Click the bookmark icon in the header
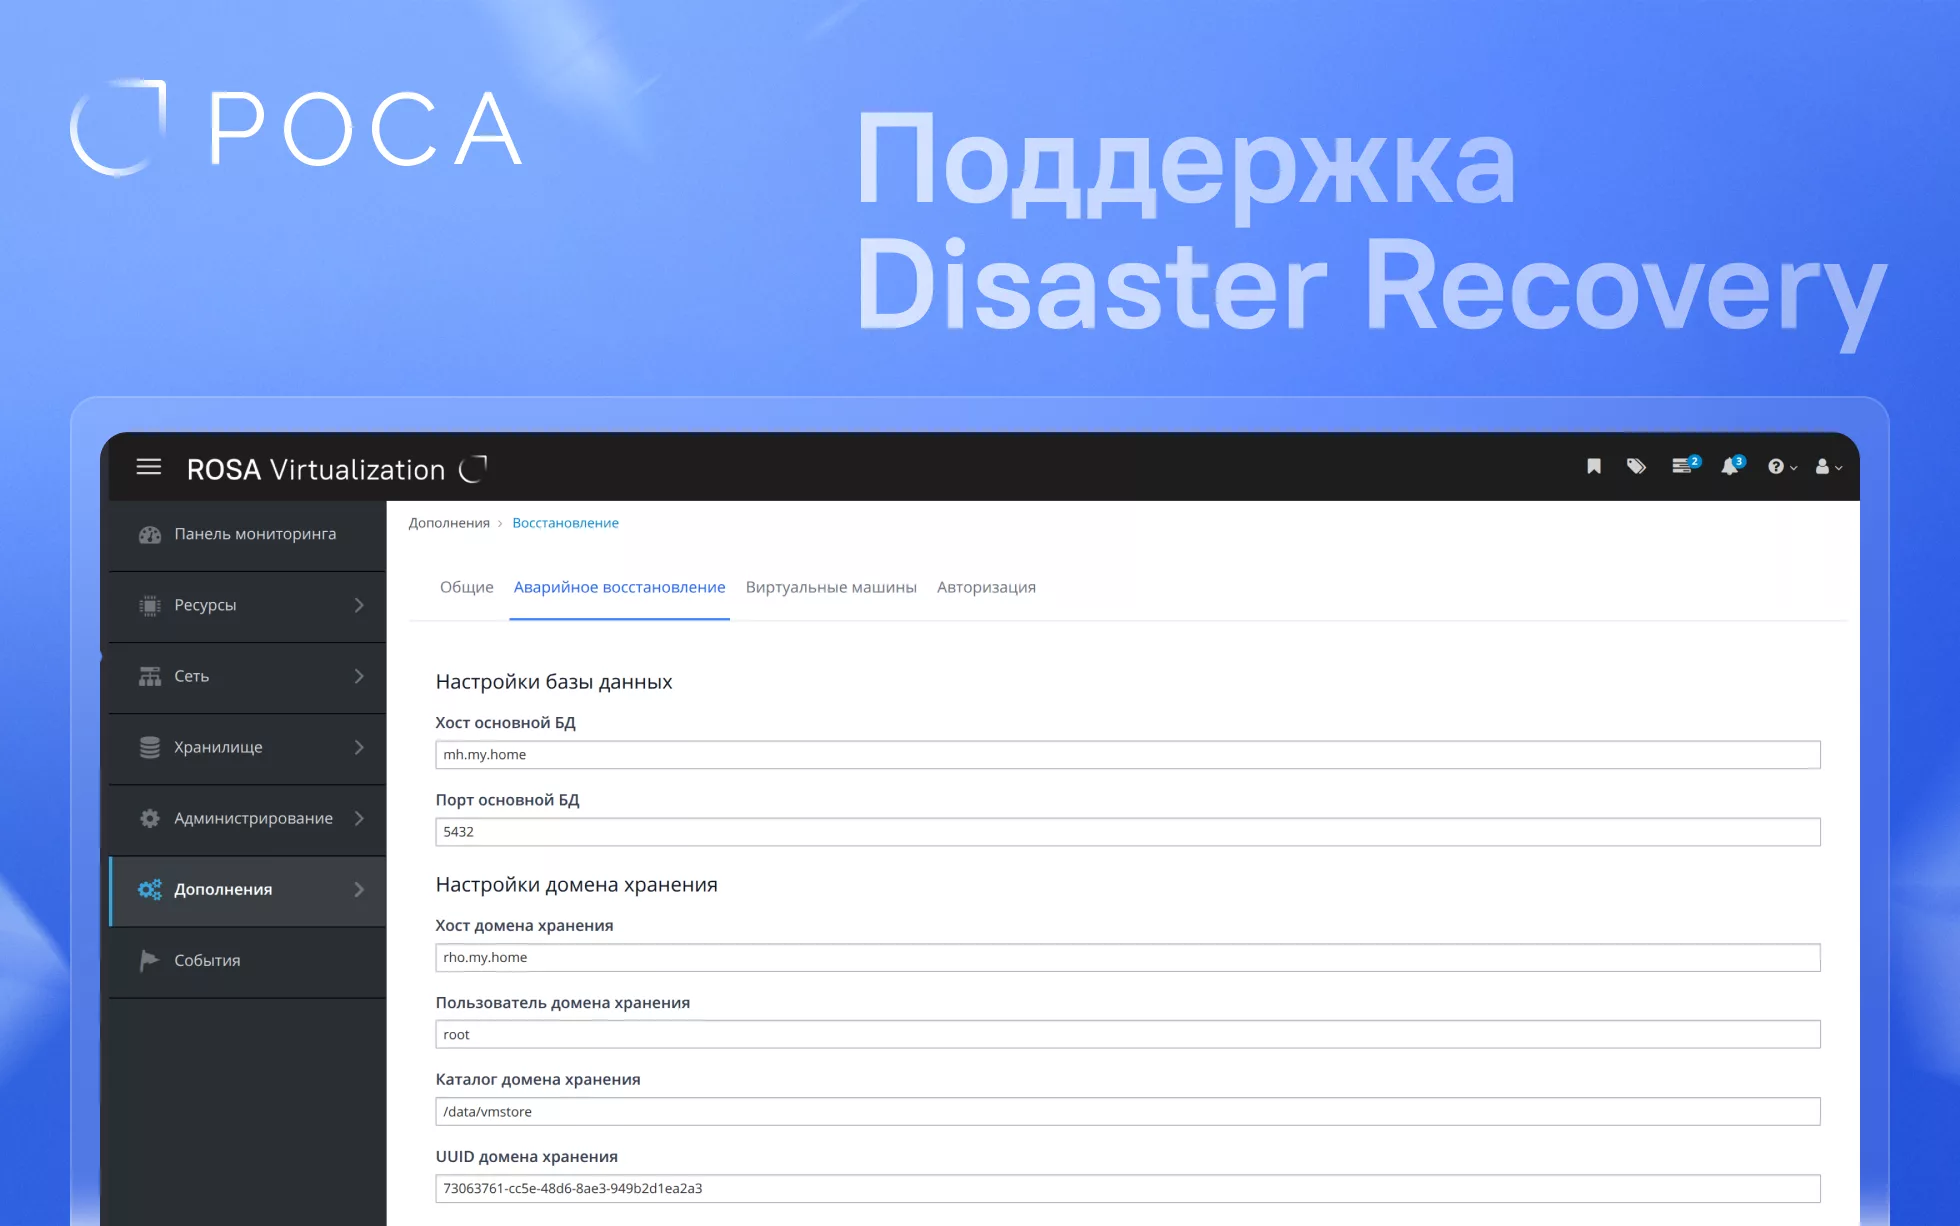 [x=1594, y=467]
